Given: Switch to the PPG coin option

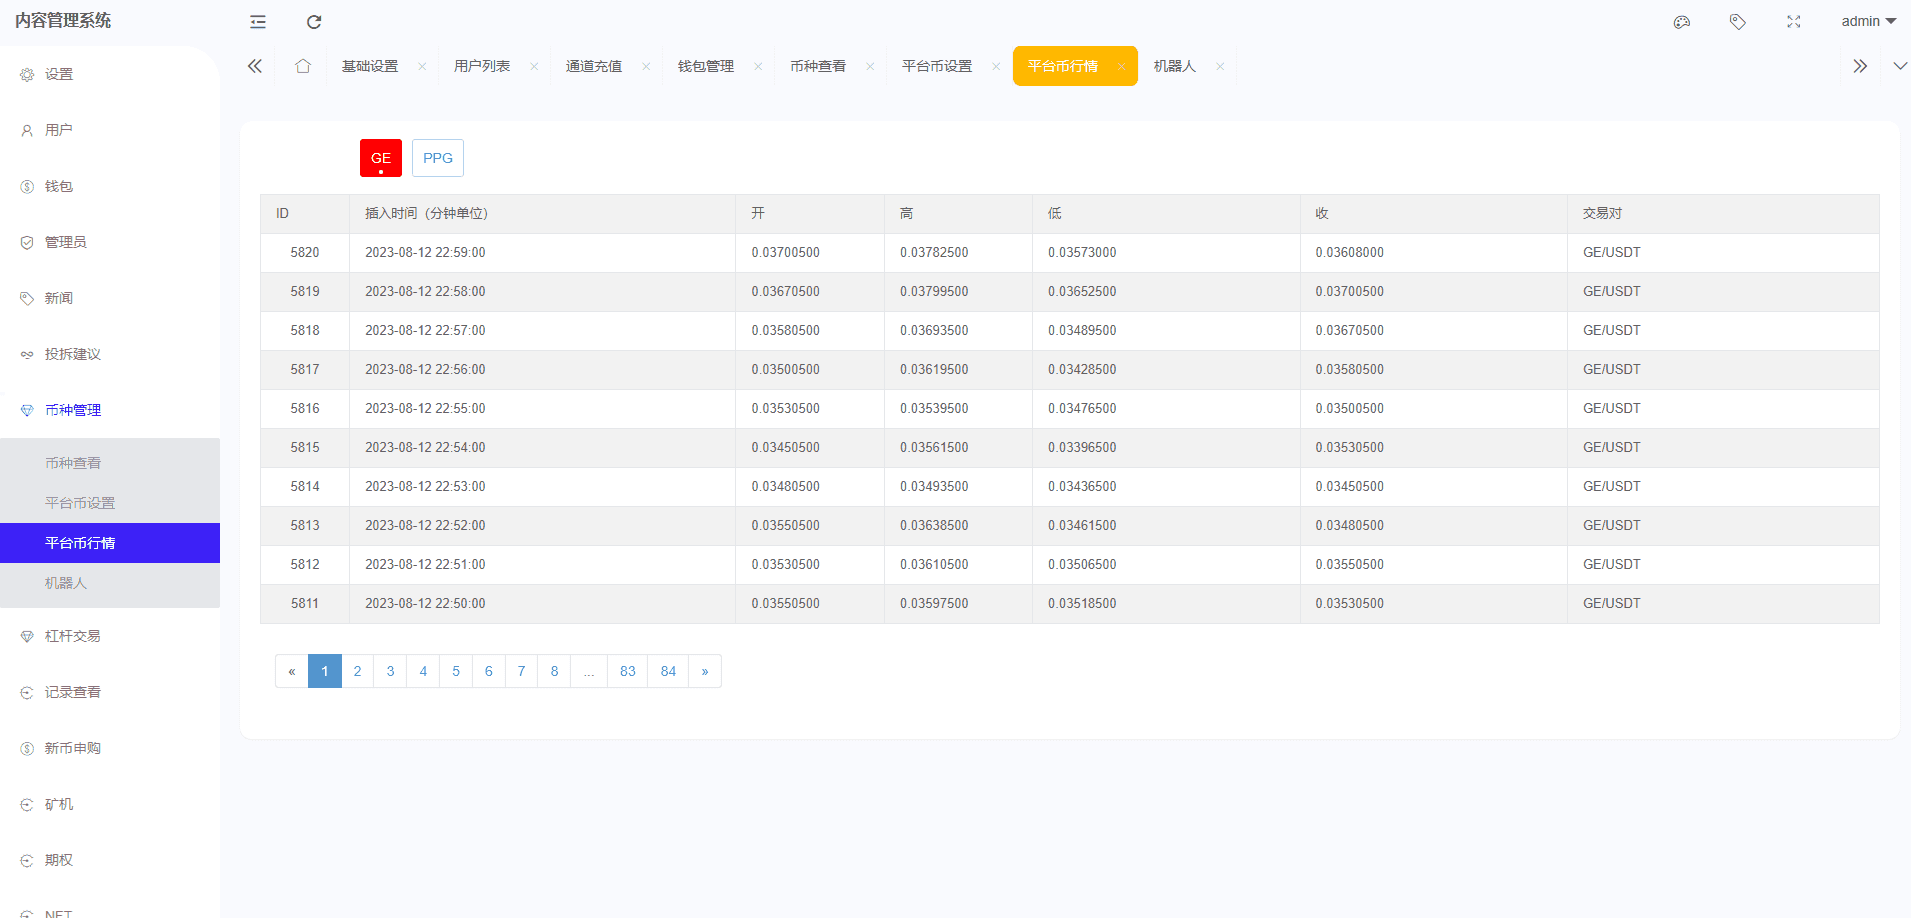Looking at the screenshot, I should (x=438, y=158).
